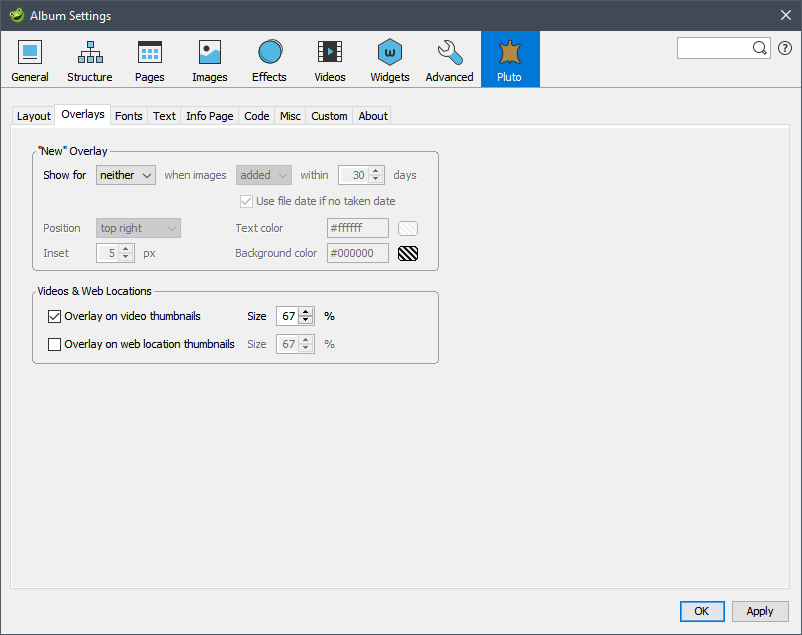Increase the Inset px value
Viewport: 802px width, 635px height.
coord(125,249)
